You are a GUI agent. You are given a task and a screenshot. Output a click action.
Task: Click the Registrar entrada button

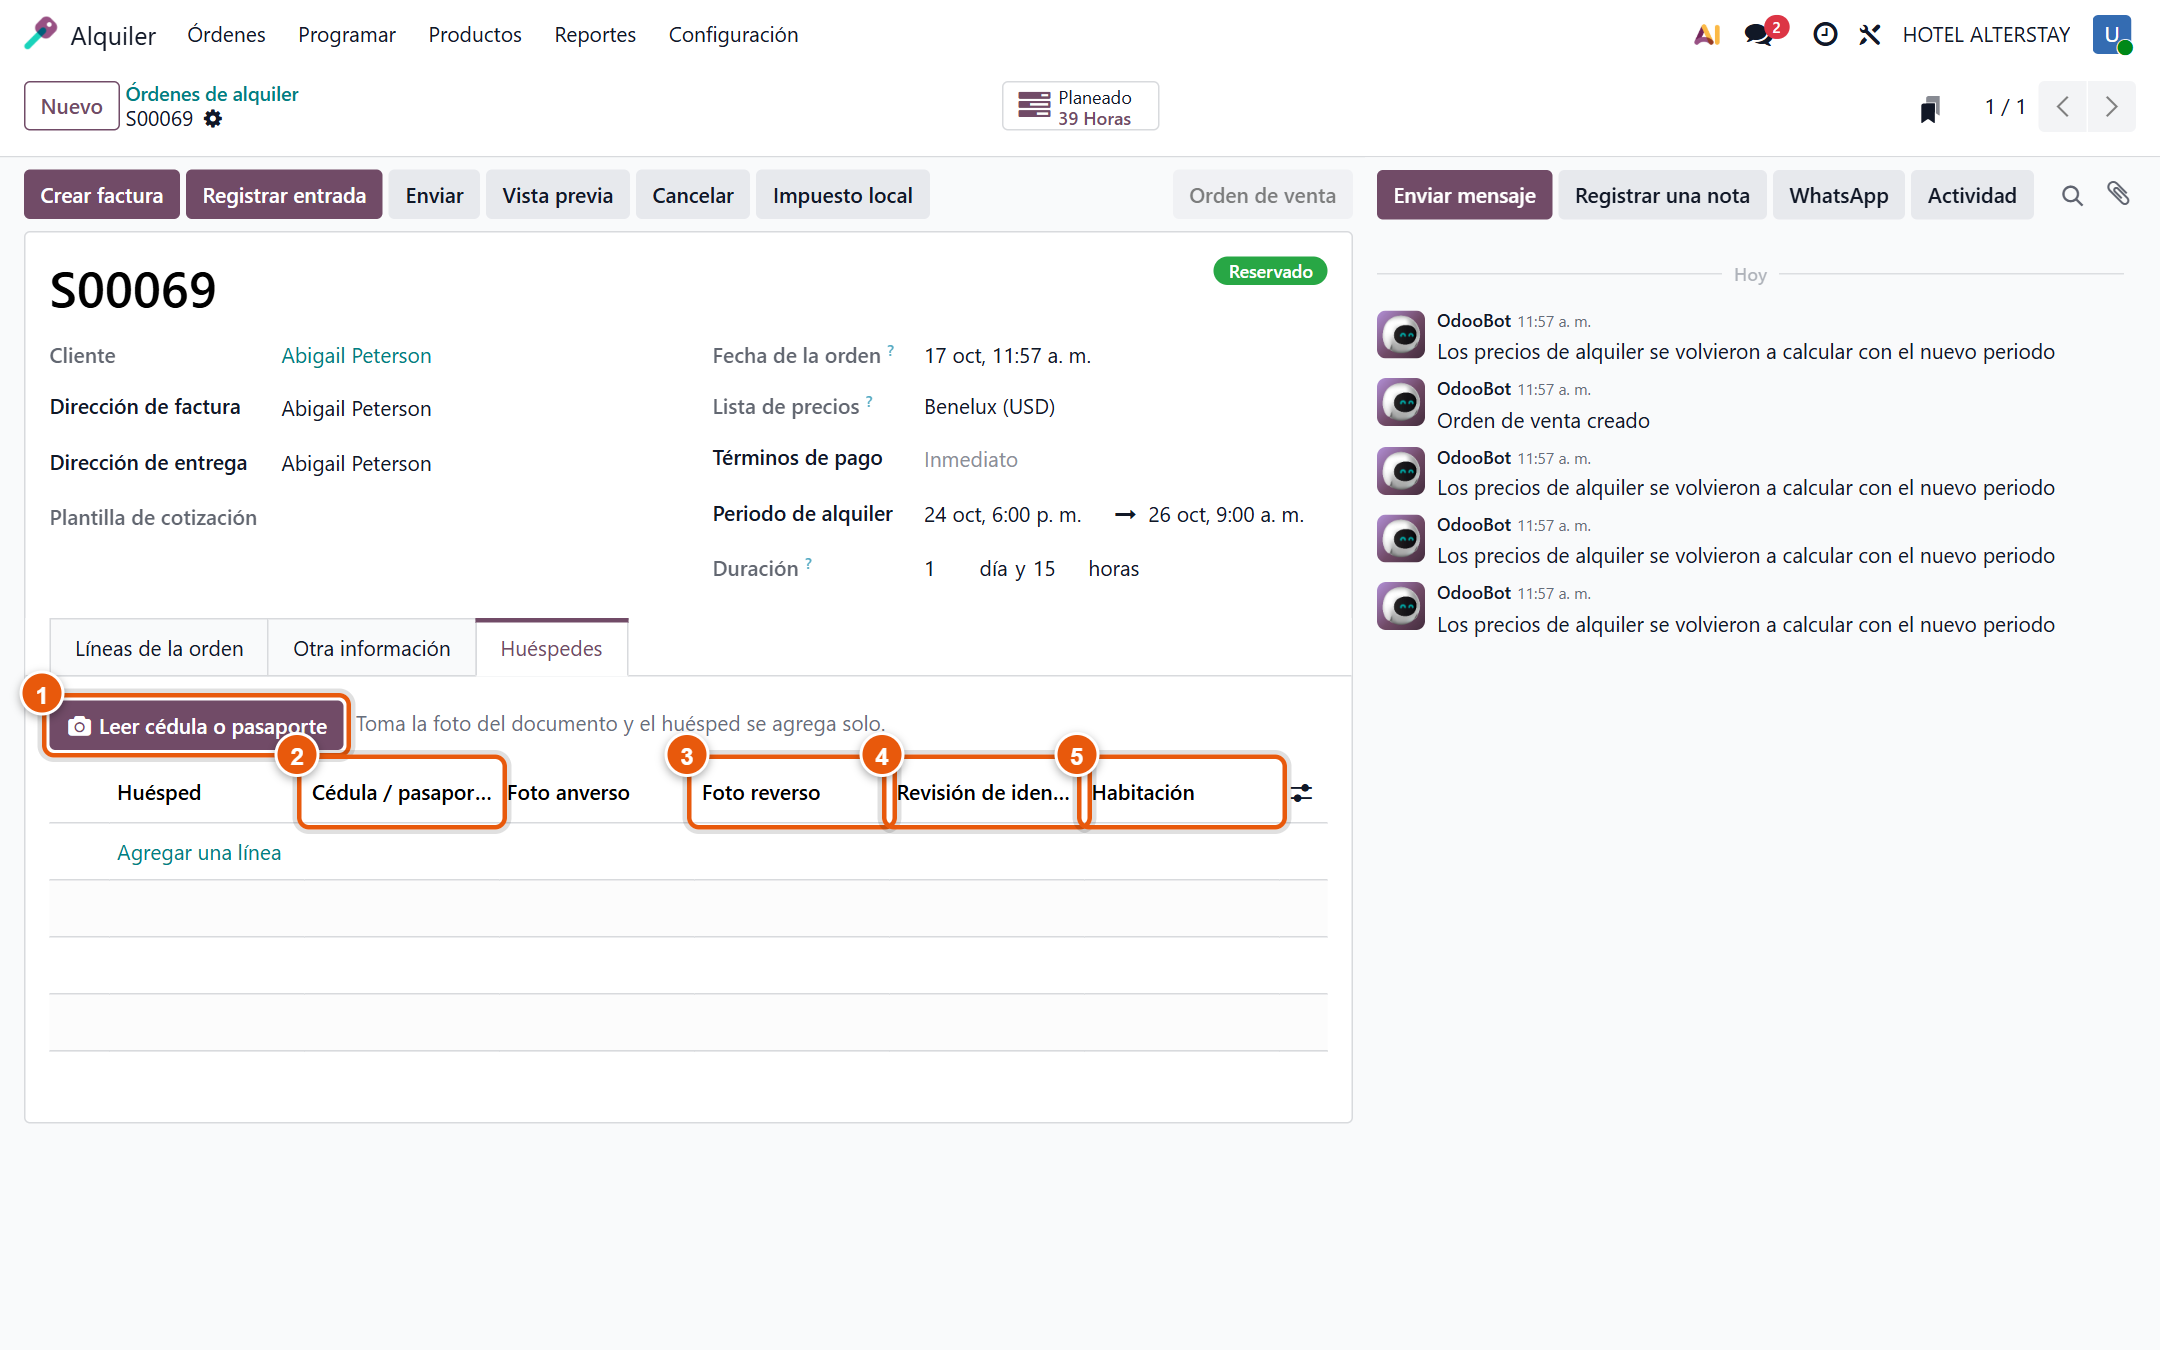[284, 195]
